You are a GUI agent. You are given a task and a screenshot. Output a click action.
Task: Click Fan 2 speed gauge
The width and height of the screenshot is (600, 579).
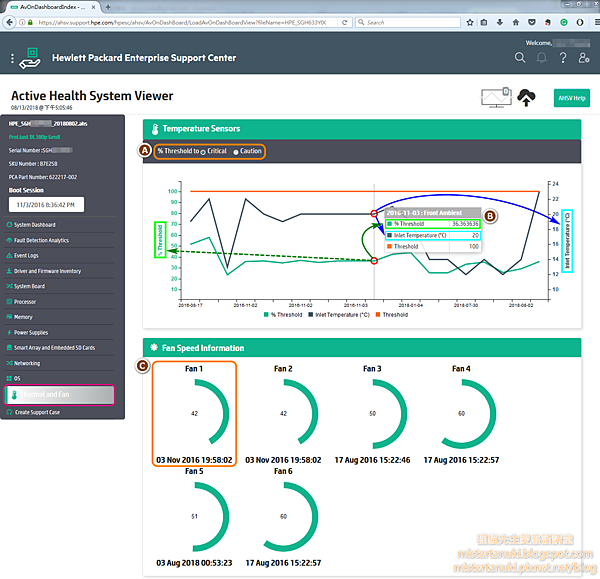[x=284, y=413]
